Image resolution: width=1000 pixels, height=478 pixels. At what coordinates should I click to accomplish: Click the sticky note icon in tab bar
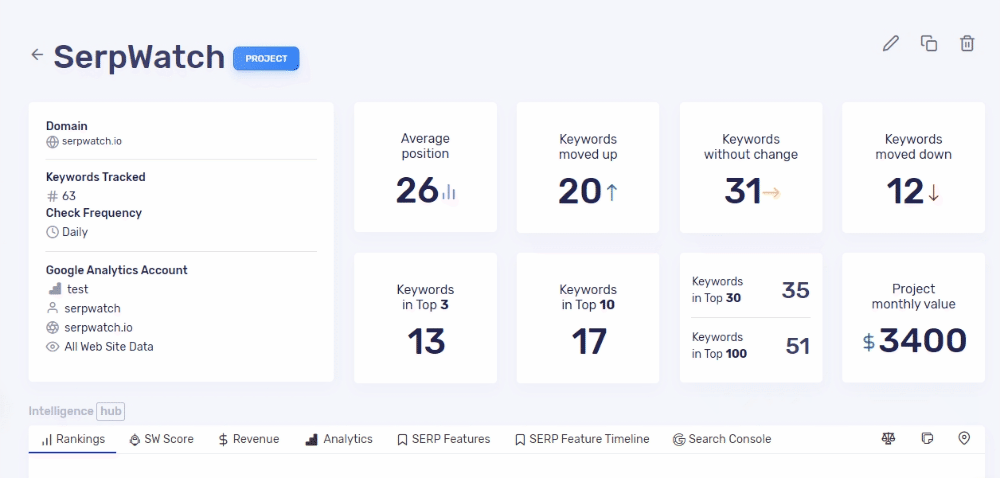tap(927, 438)
